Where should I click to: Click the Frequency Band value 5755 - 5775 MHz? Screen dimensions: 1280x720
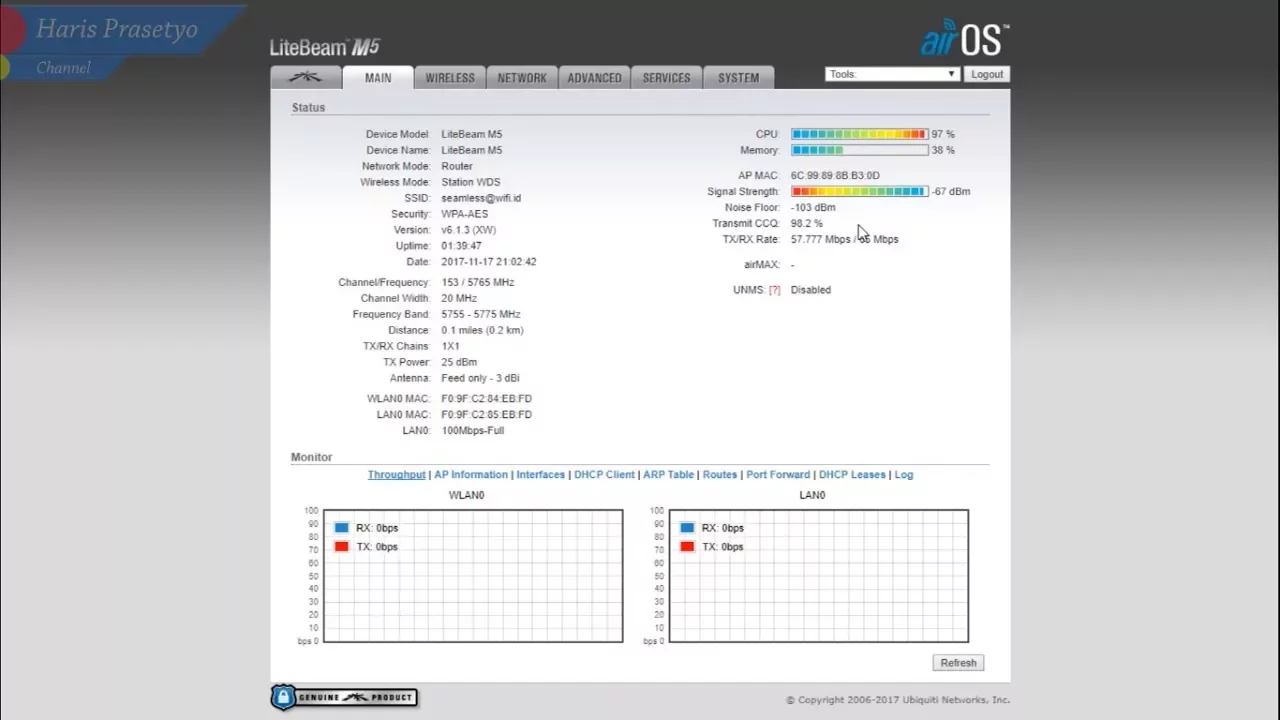(x=481, y=315)
